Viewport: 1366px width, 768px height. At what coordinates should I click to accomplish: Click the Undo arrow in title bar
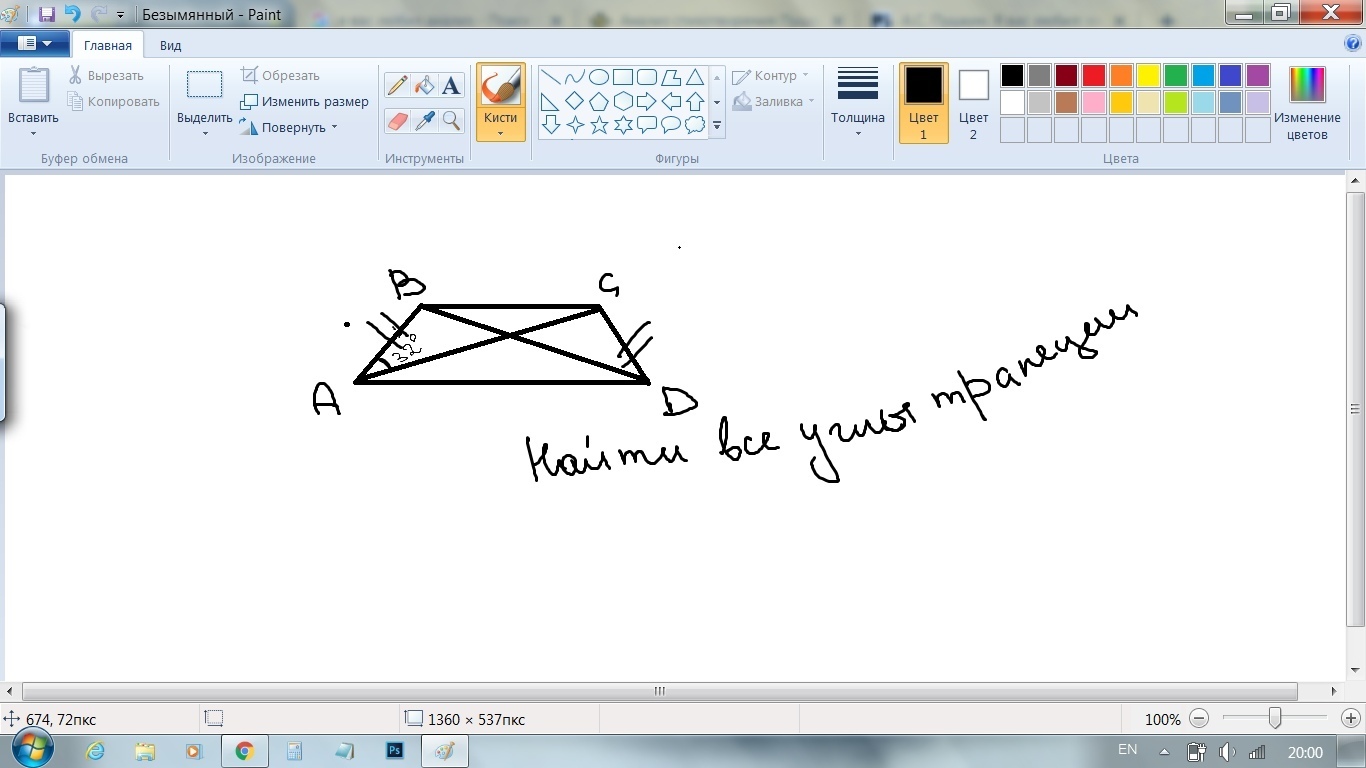point(72,15)
